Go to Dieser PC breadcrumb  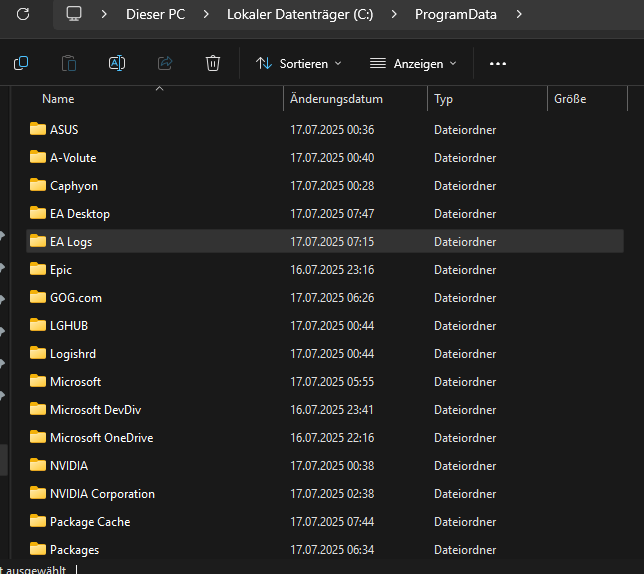coord(155,14)
